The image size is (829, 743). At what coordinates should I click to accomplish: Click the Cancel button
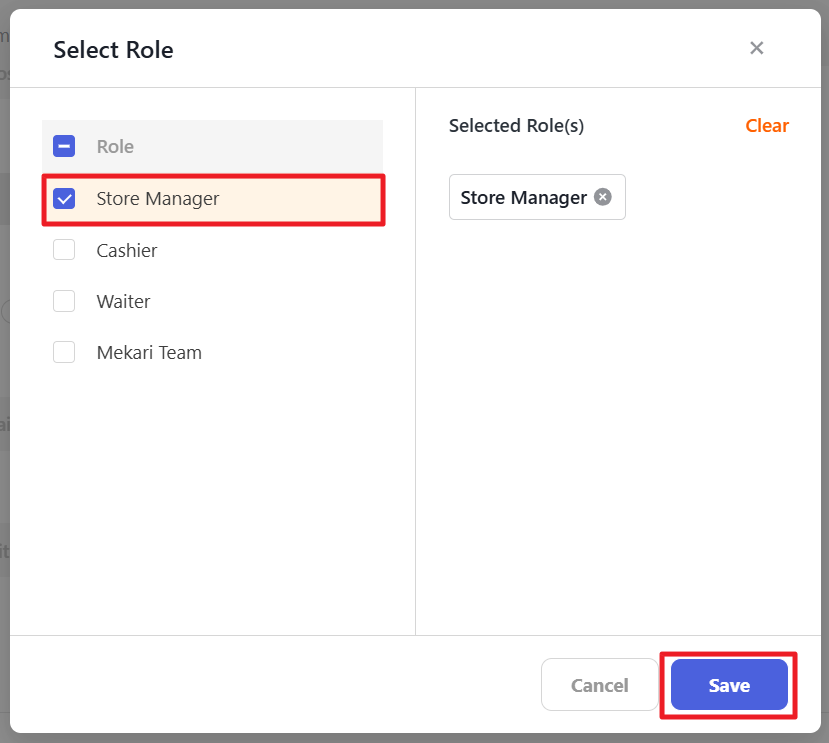pyautogui.click(x=599, y=685)
